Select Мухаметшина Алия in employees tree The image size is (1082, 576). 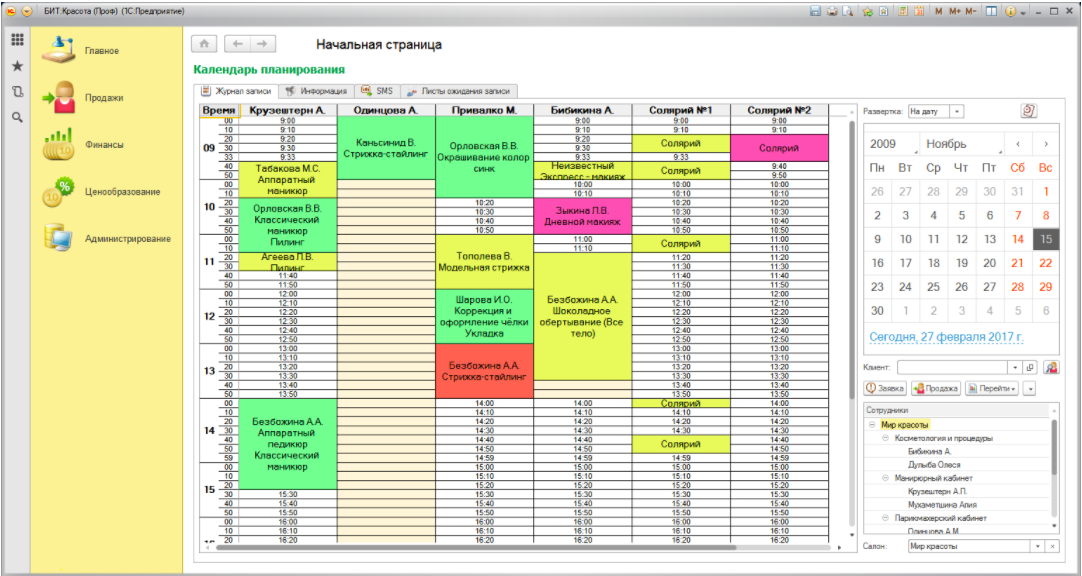(942, 505)
